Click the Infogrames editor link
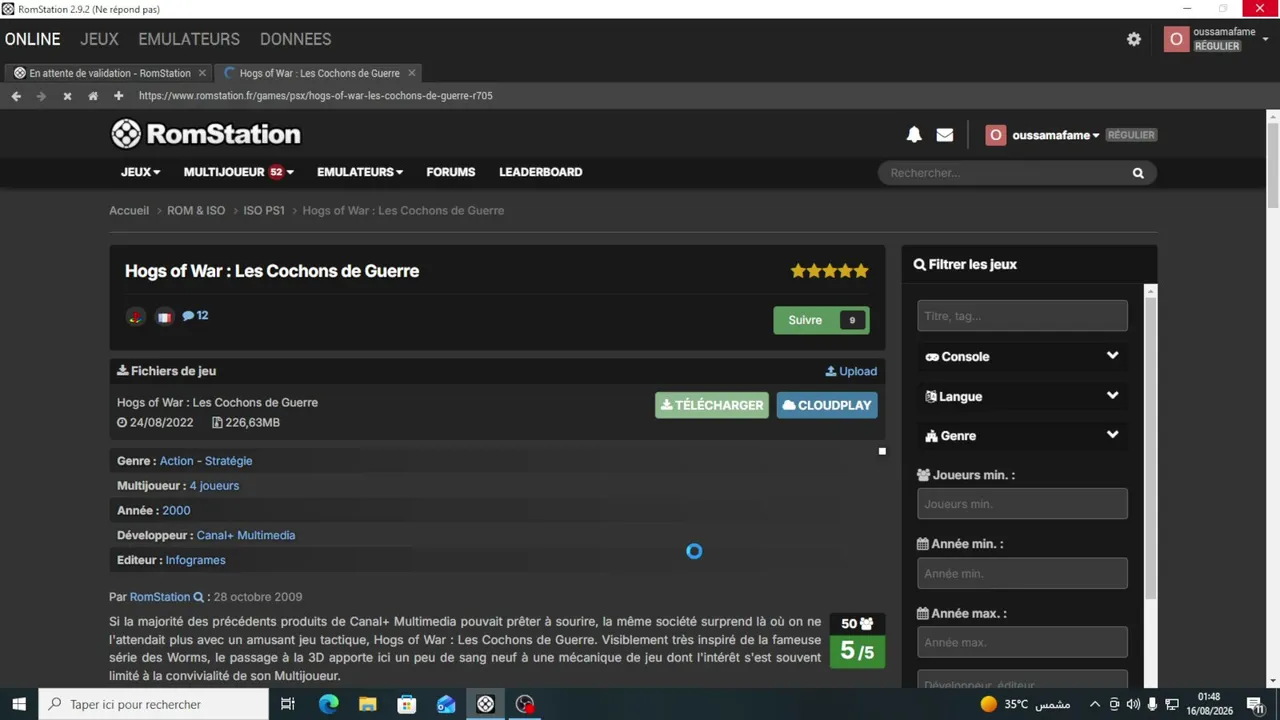The height and width of the screenshot is (720, 1280). tap(196, 561)
